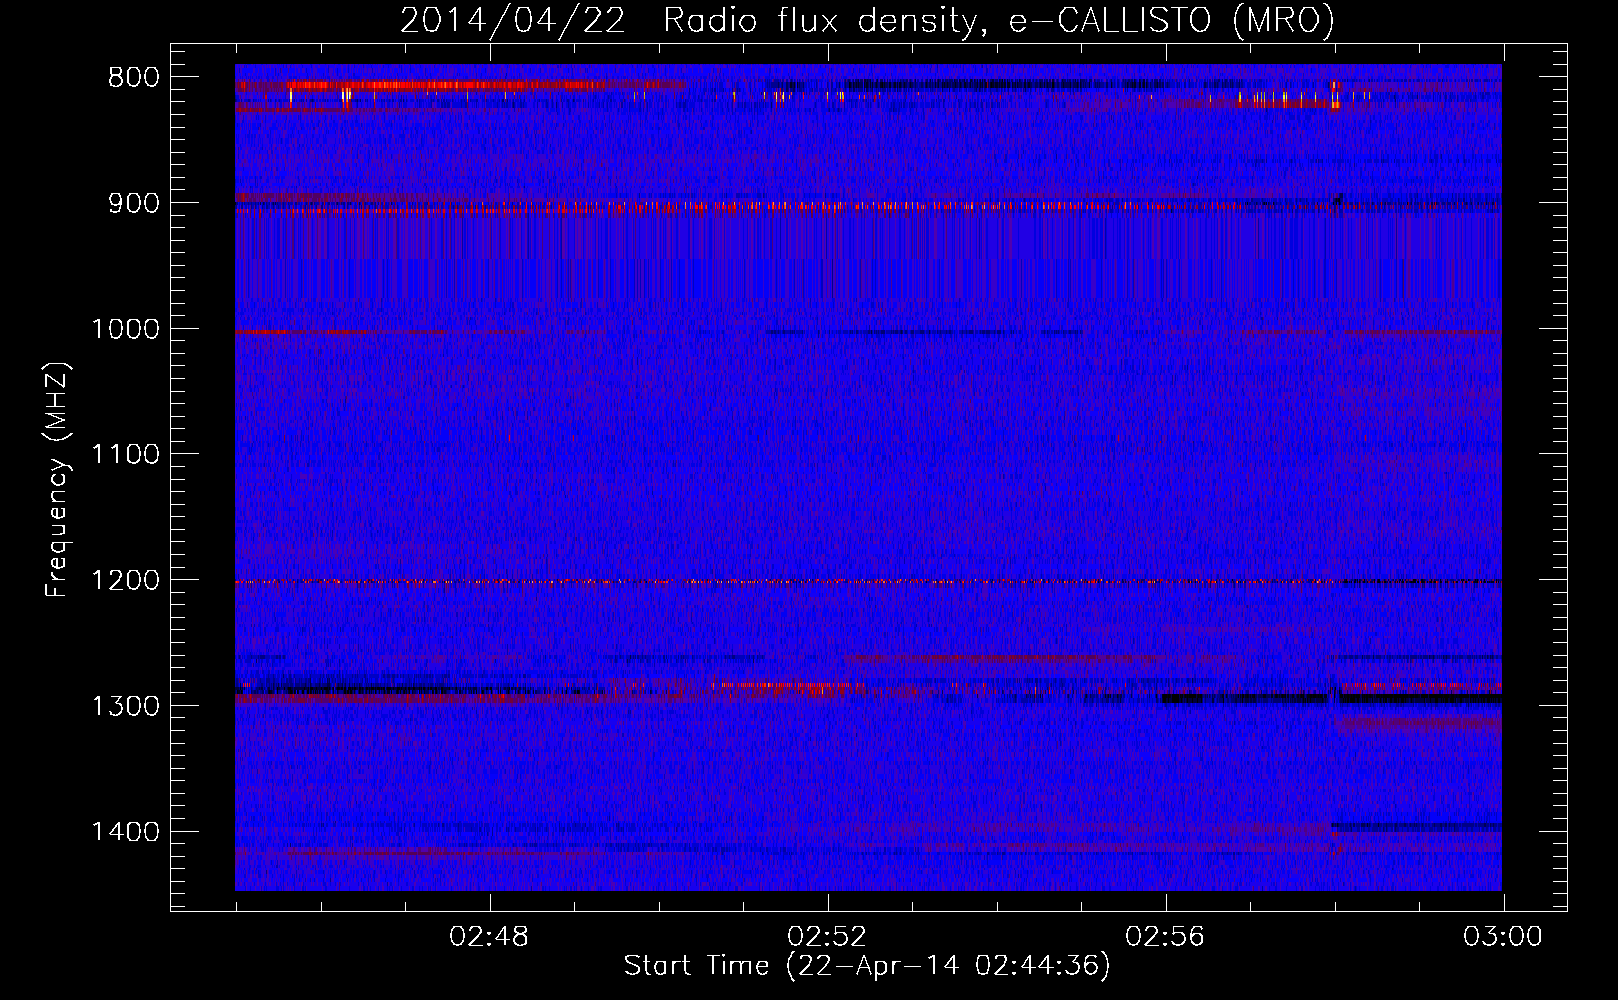Screen dimensions: 1618x1000
Task: Click the 900 frequency tick label
Action: (134, 203)
